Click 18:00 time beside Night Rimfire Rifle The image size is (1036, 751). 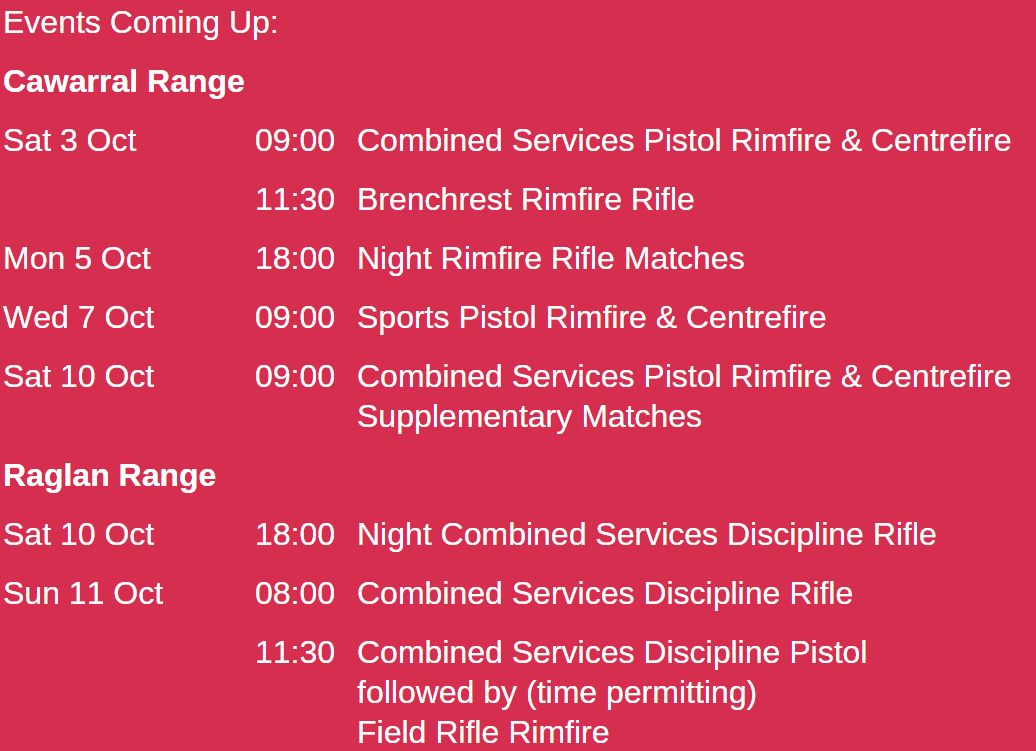(295, 258)
